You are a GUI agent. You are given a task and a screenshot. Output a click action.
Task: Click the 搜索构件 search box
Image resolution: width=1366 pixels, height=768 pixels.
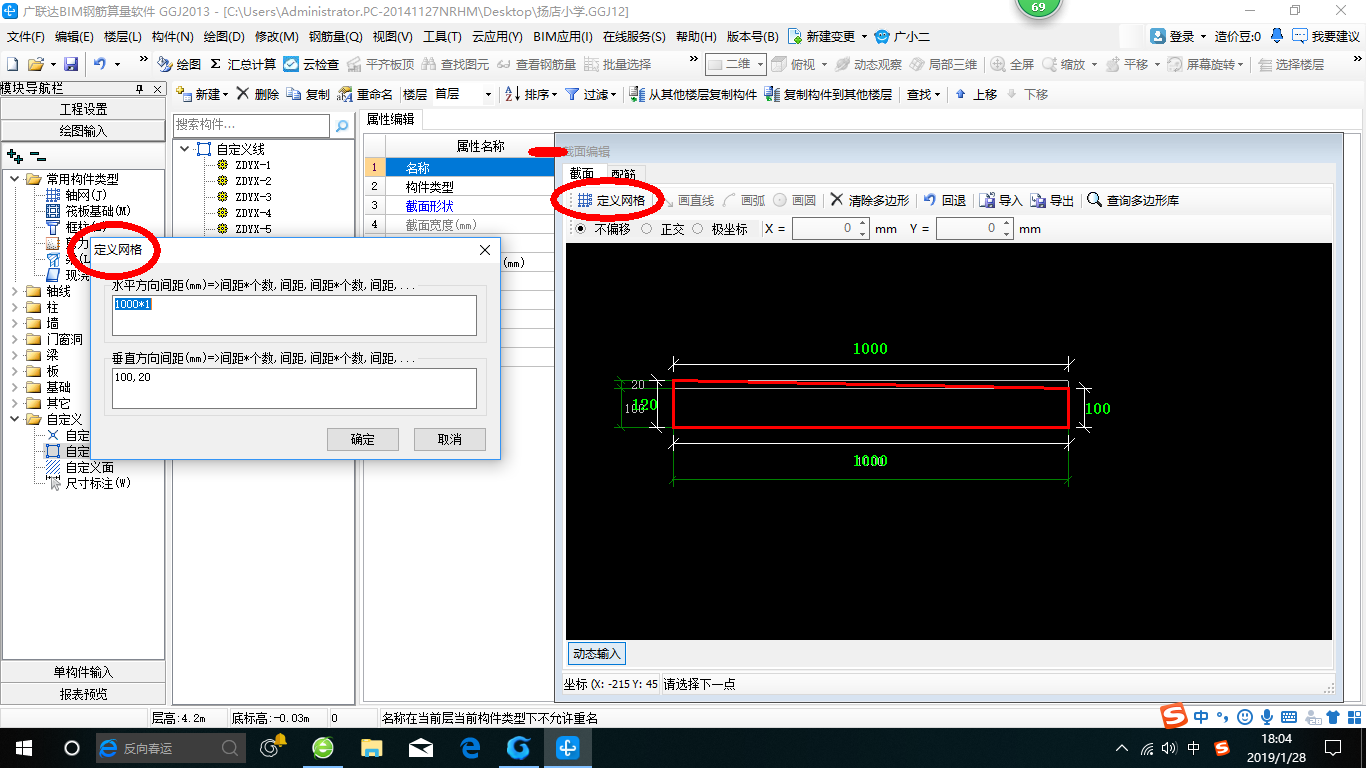click(x=251, y=125)
